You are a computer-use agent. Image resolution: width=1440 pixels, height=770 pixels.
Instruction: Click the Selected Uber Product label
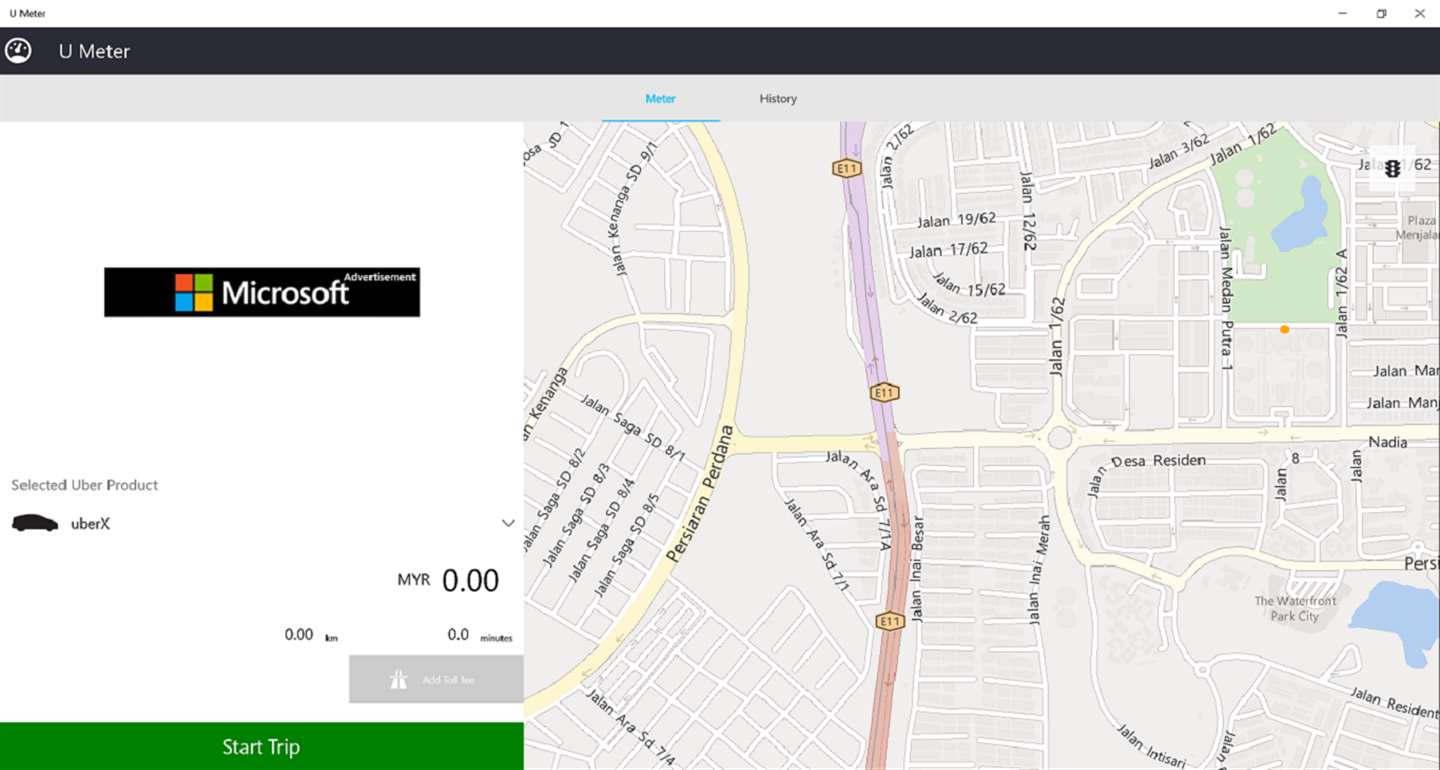(85, 485)
